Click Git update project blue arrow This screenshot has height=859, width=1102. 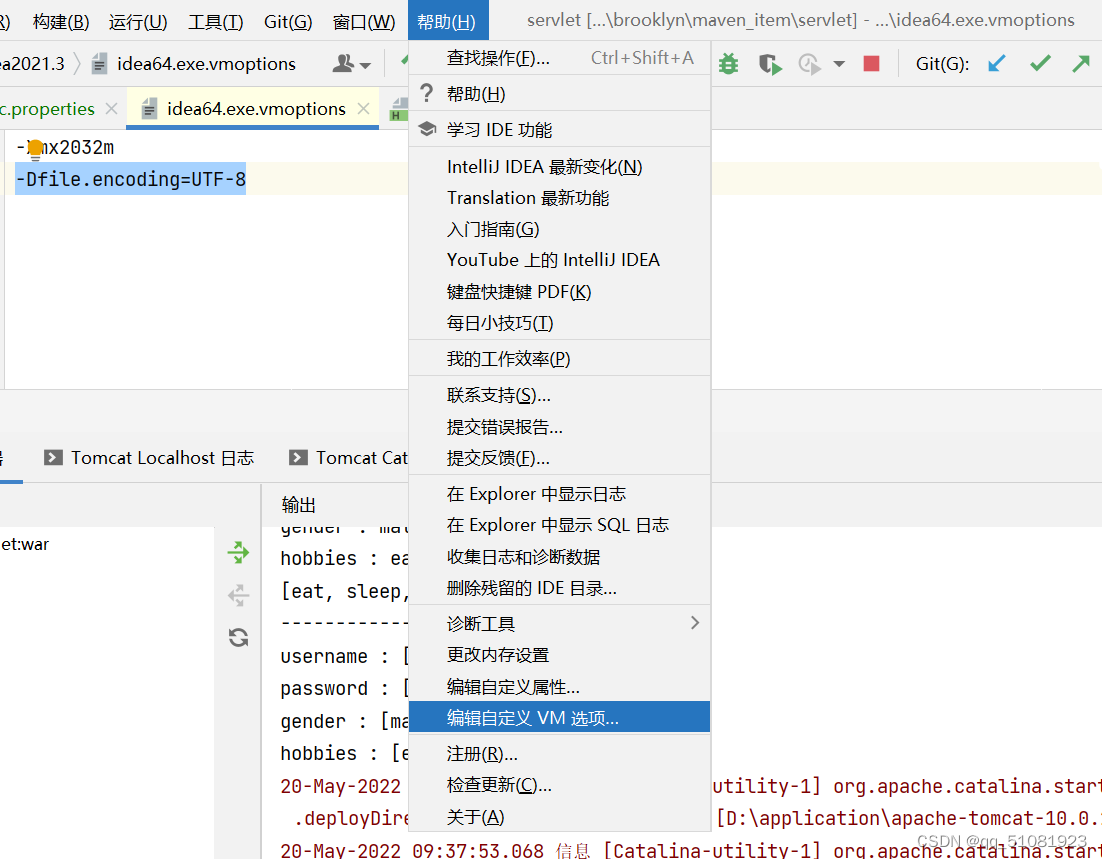pyautogui.click(x=997, y=64)
